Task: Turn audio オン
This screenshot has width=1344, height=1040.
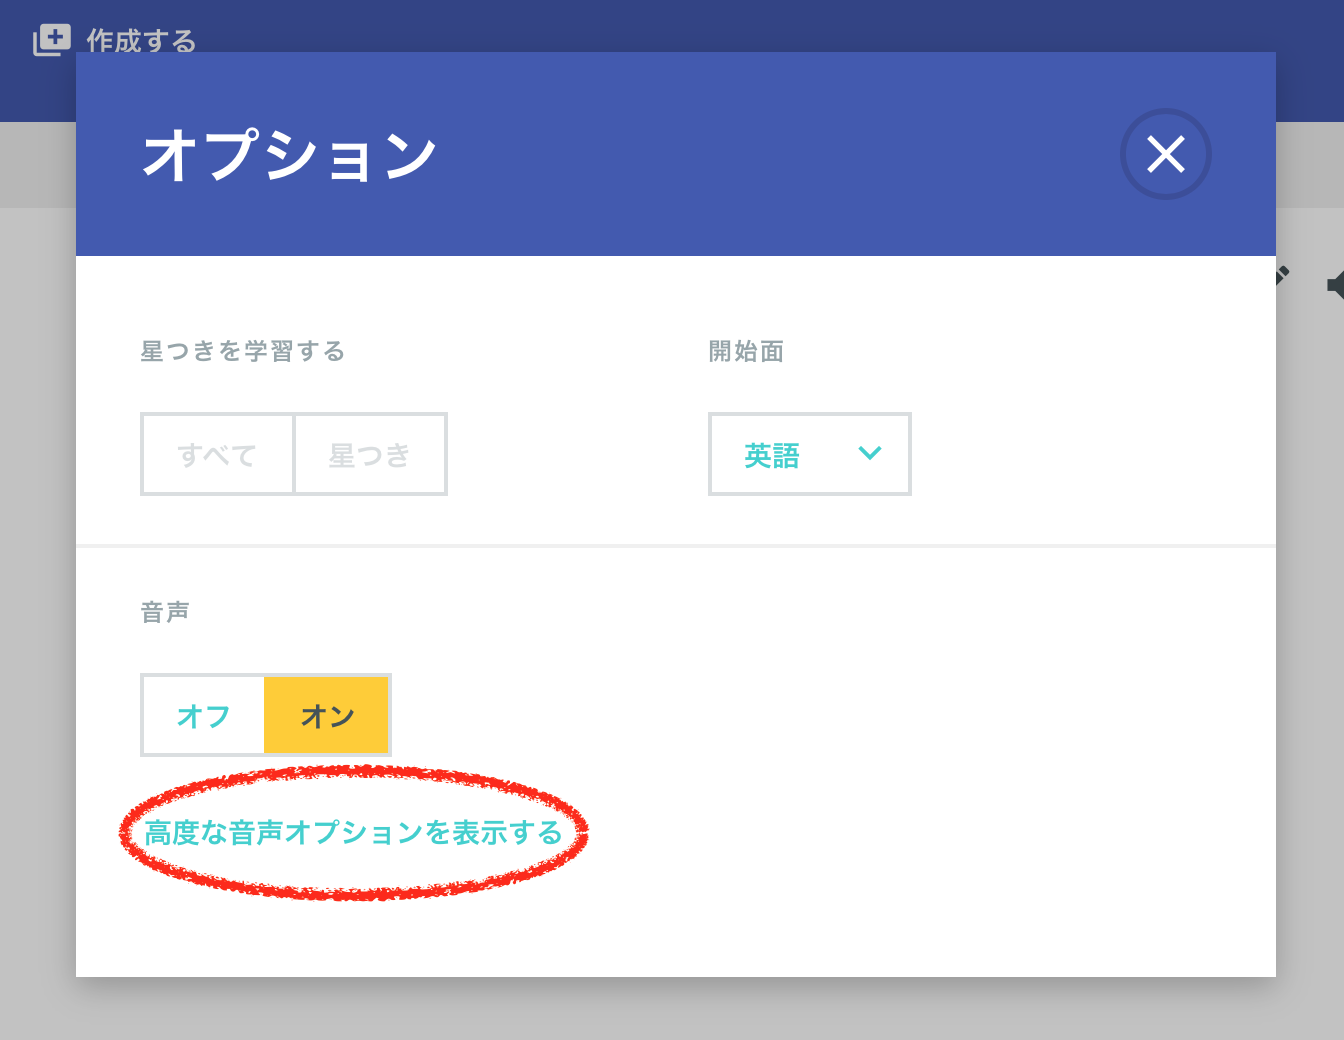Action: click(x=327, y=715)
